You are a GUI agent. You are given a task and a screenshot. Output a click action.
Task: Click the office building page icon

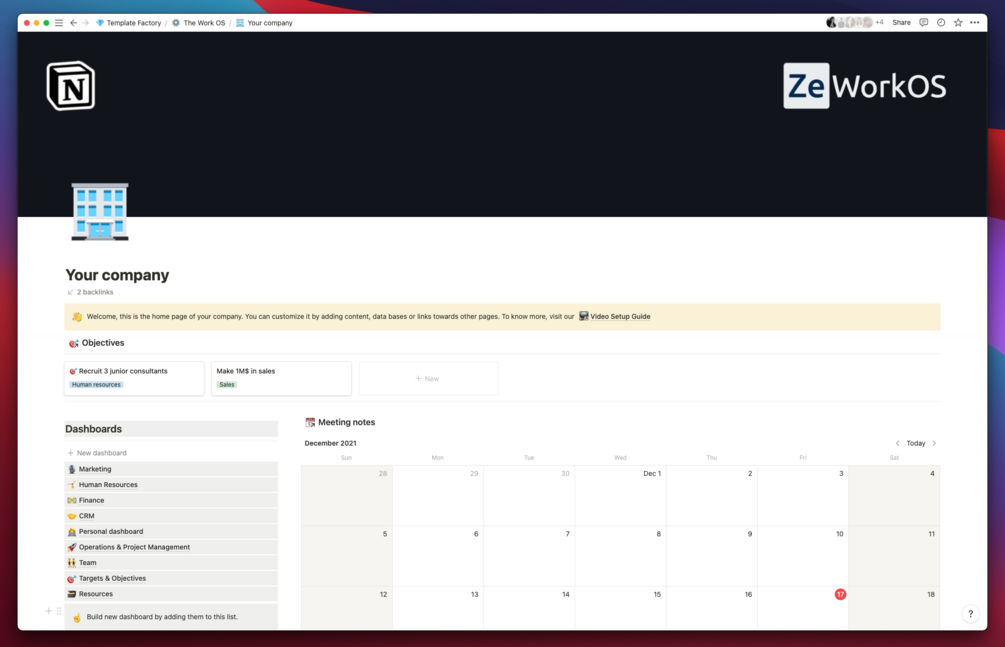[x=100, y=212]
